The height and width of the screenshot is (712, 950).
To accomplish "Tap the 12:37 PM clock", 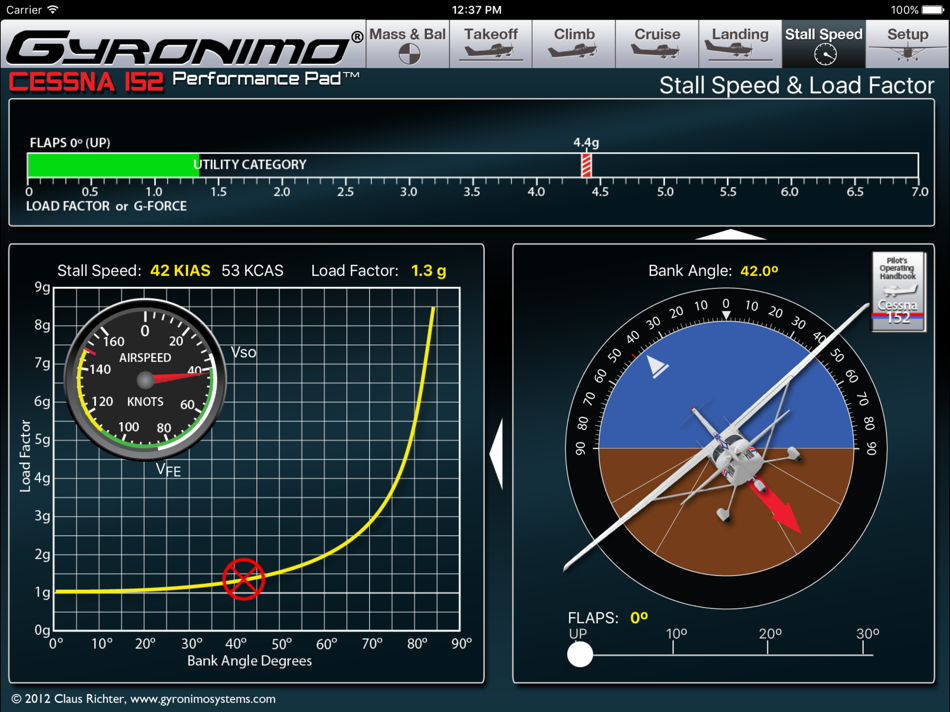I will (476, 10).
